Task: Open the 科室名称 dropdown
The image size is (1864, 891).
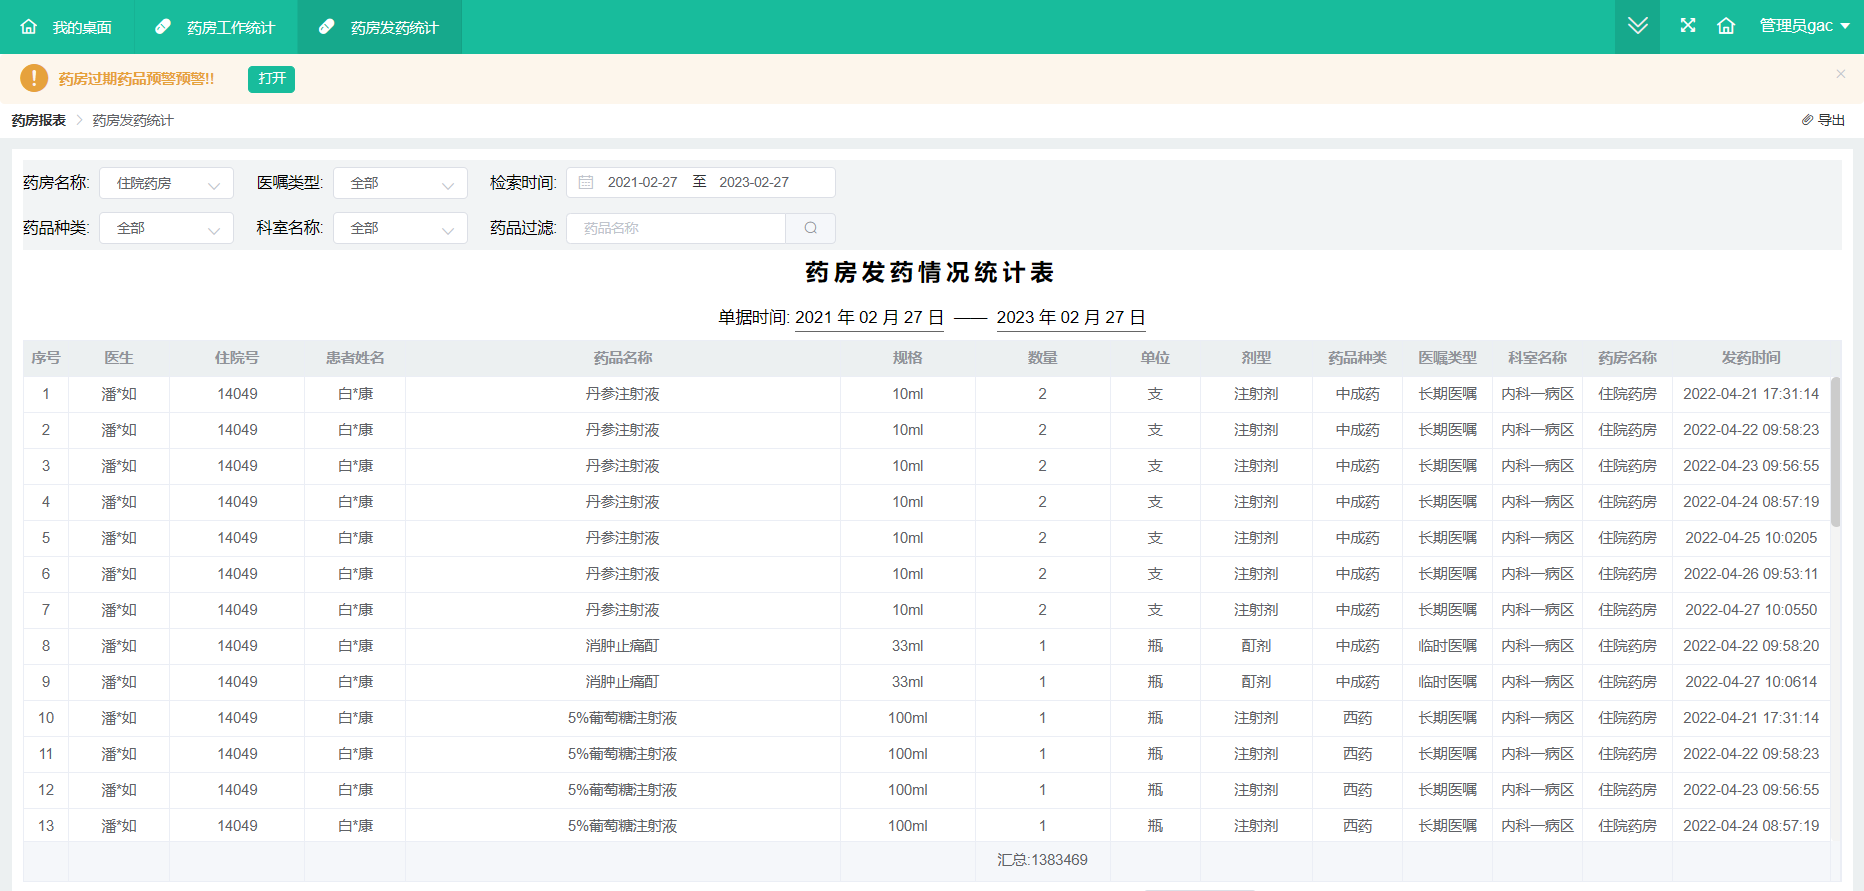Action: click(400, 228)
